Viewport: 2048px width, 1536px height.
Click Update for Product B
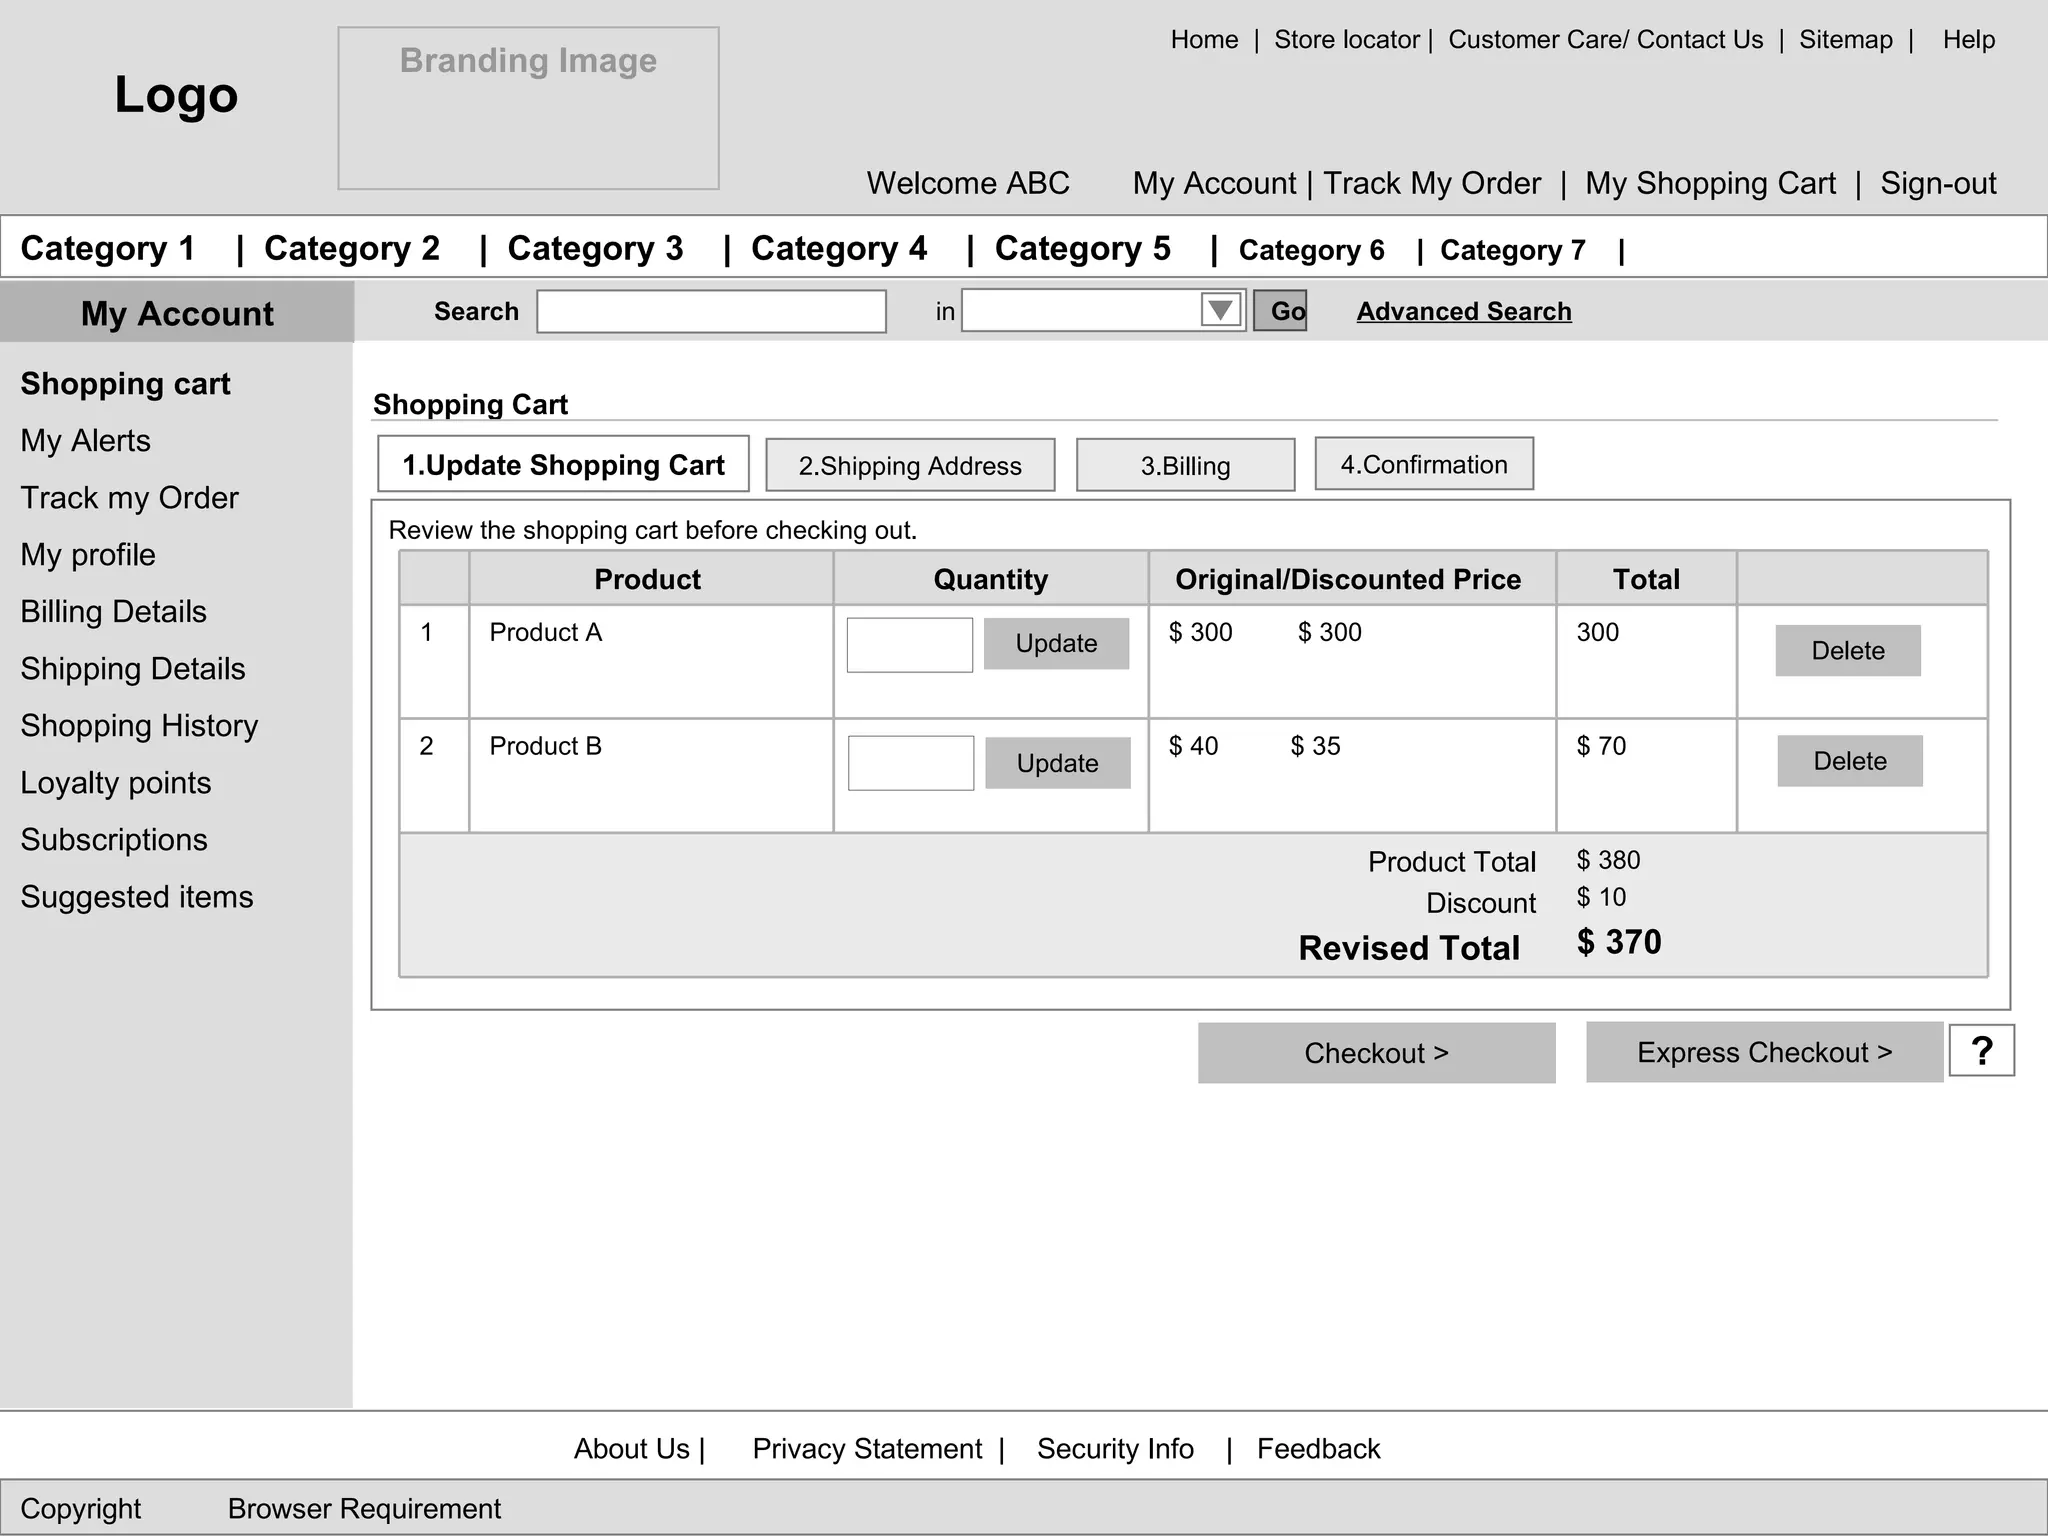pos(1058,763)
